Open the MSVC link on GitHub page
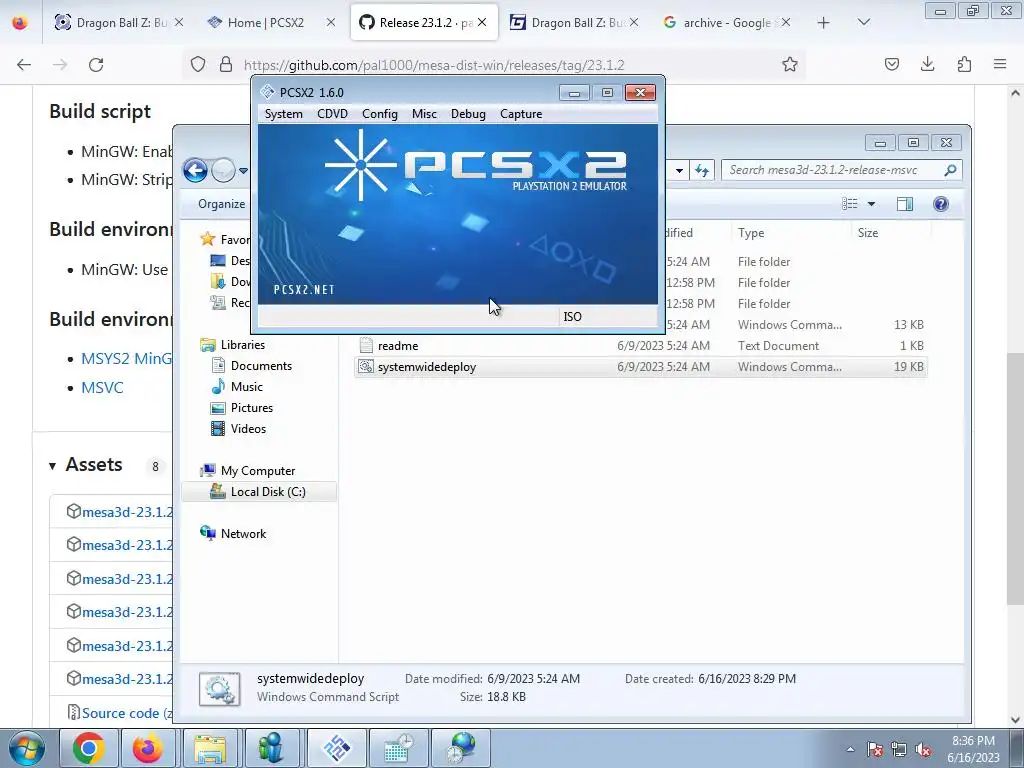The height and width of the screenshot is (768, 1024). (102, 387)
